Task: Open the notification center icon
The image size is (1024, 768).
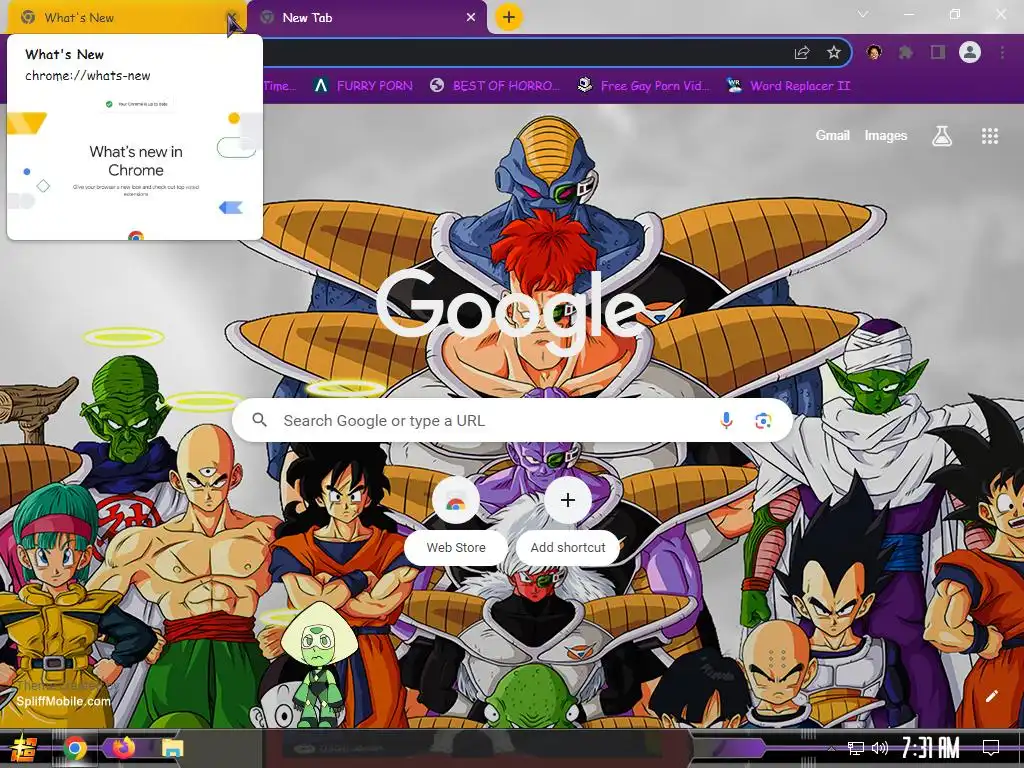Action: [991, 748]
